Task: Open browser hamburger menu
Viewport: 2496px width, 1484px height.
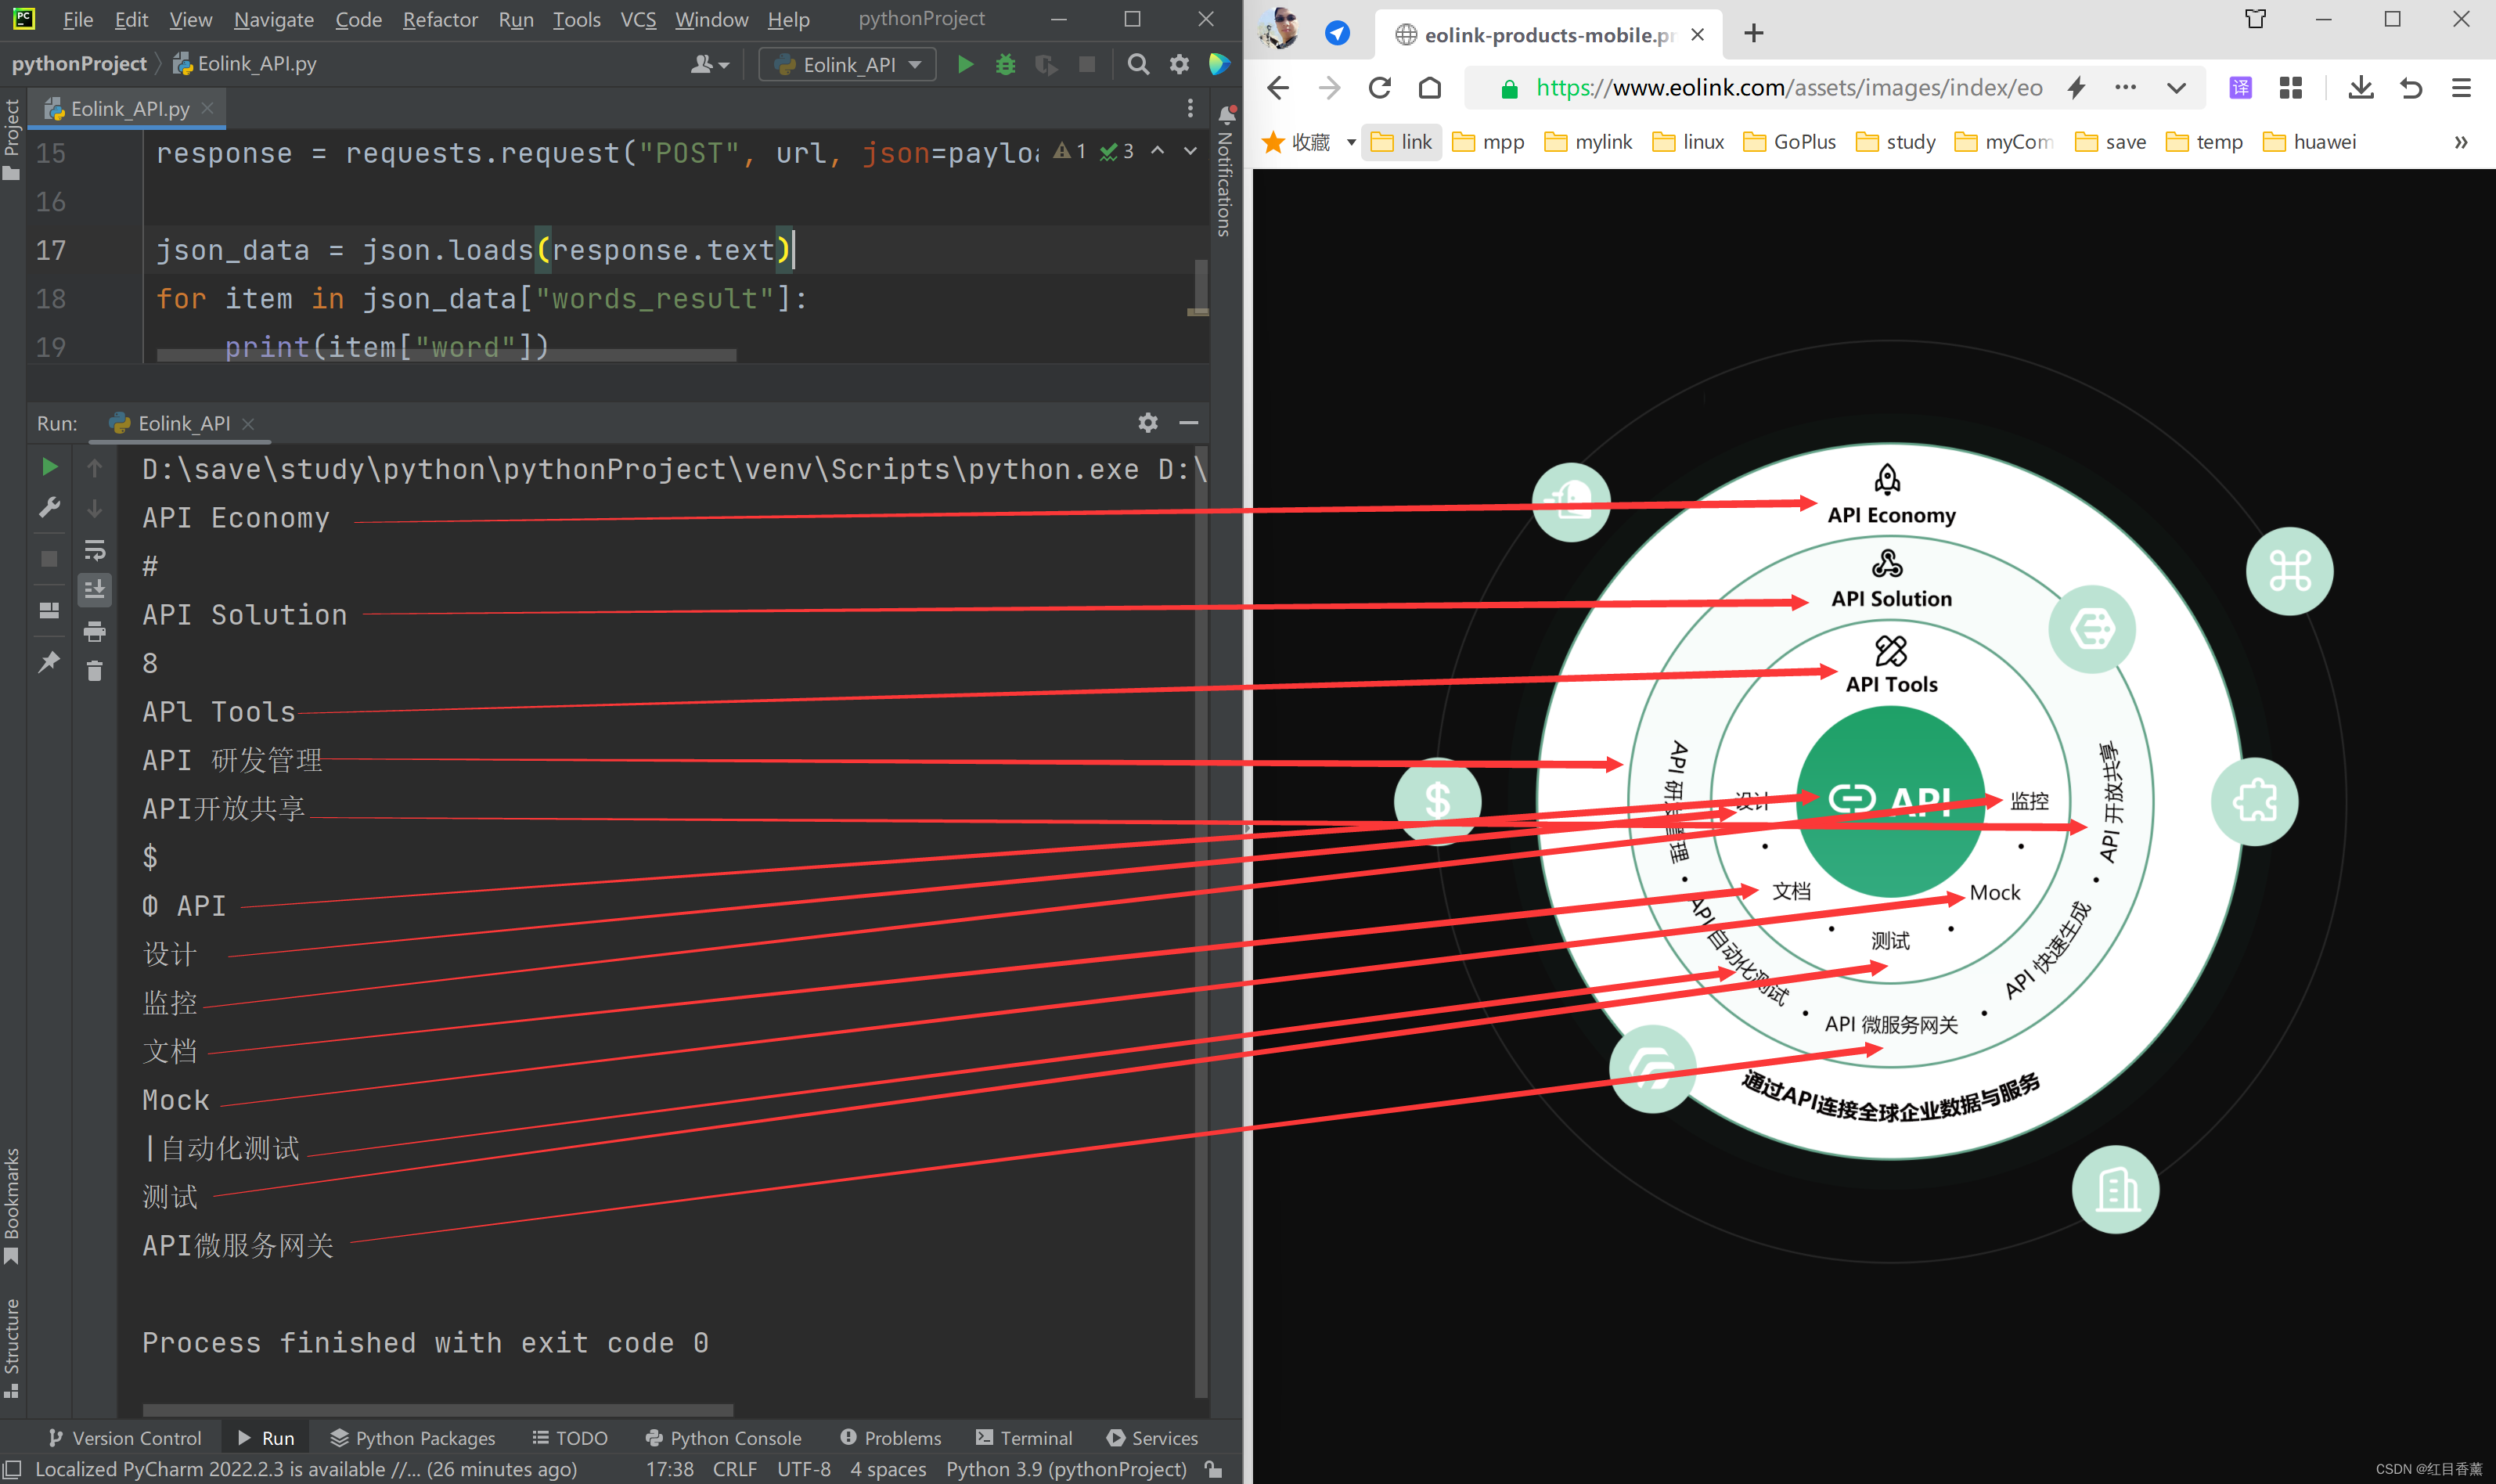Action: (x=2461, y=88)
